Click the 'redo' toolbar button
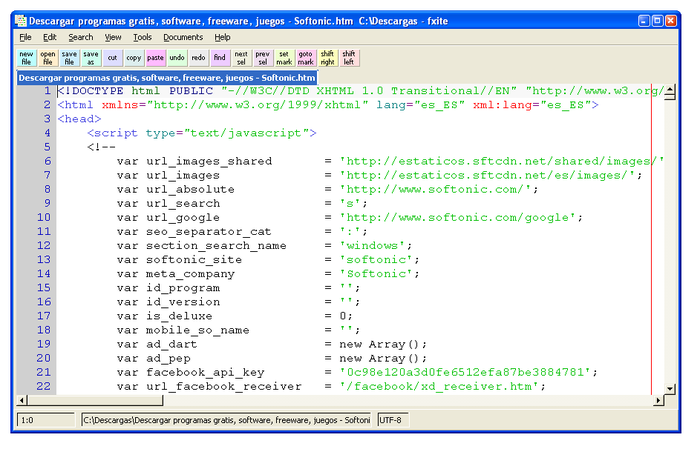The image size is (700, 449). pyautogui.click(x=198, y=58)
